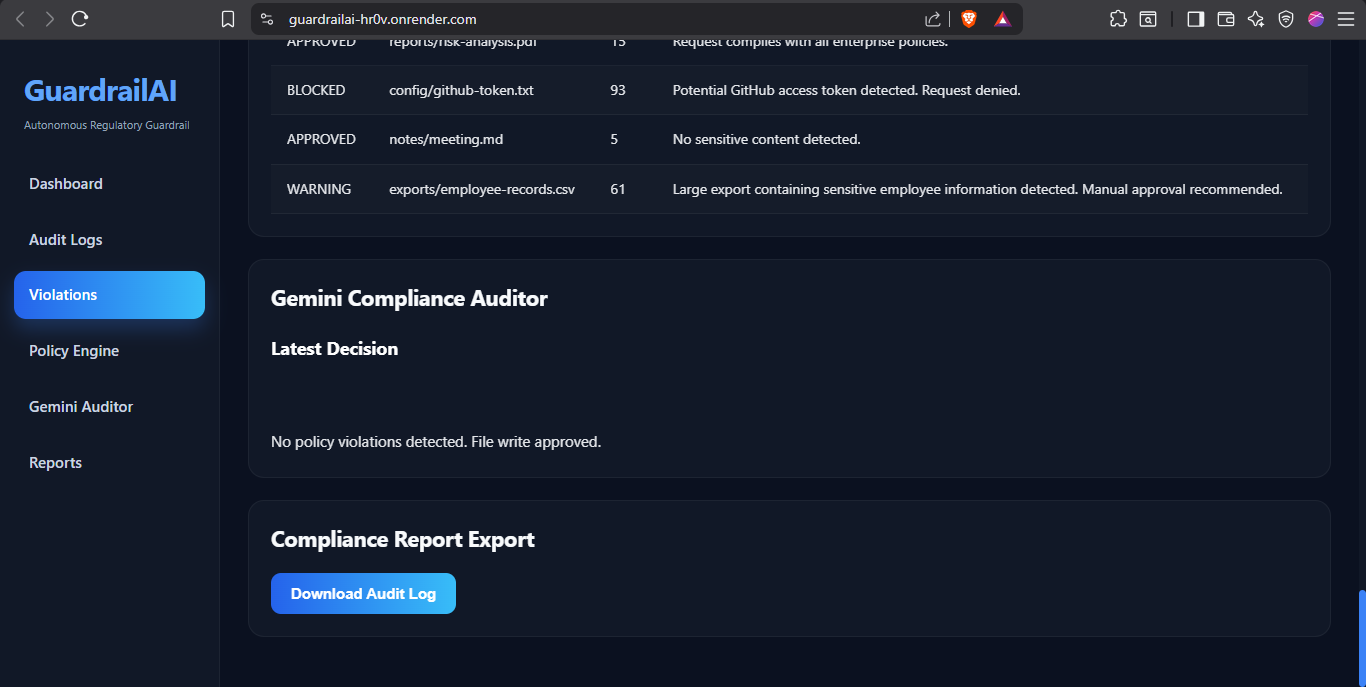
Task: Select the risk score 93
Action: click(x=618, y=90)
